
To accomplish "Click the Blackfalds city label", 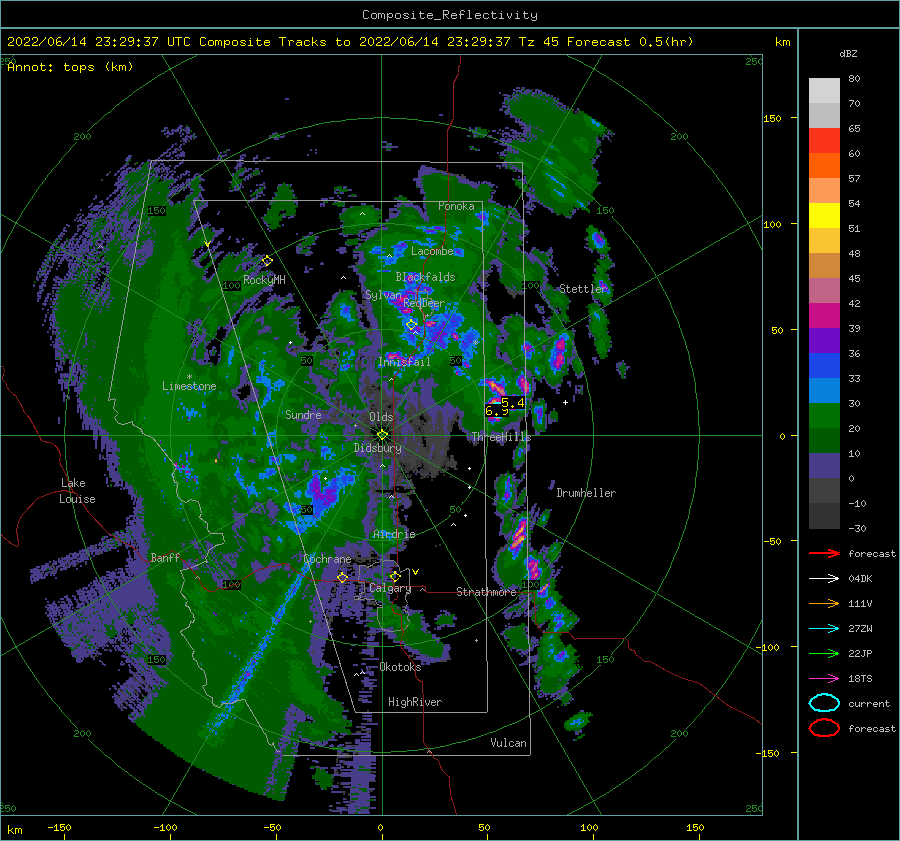I will [x=425, y=277].
